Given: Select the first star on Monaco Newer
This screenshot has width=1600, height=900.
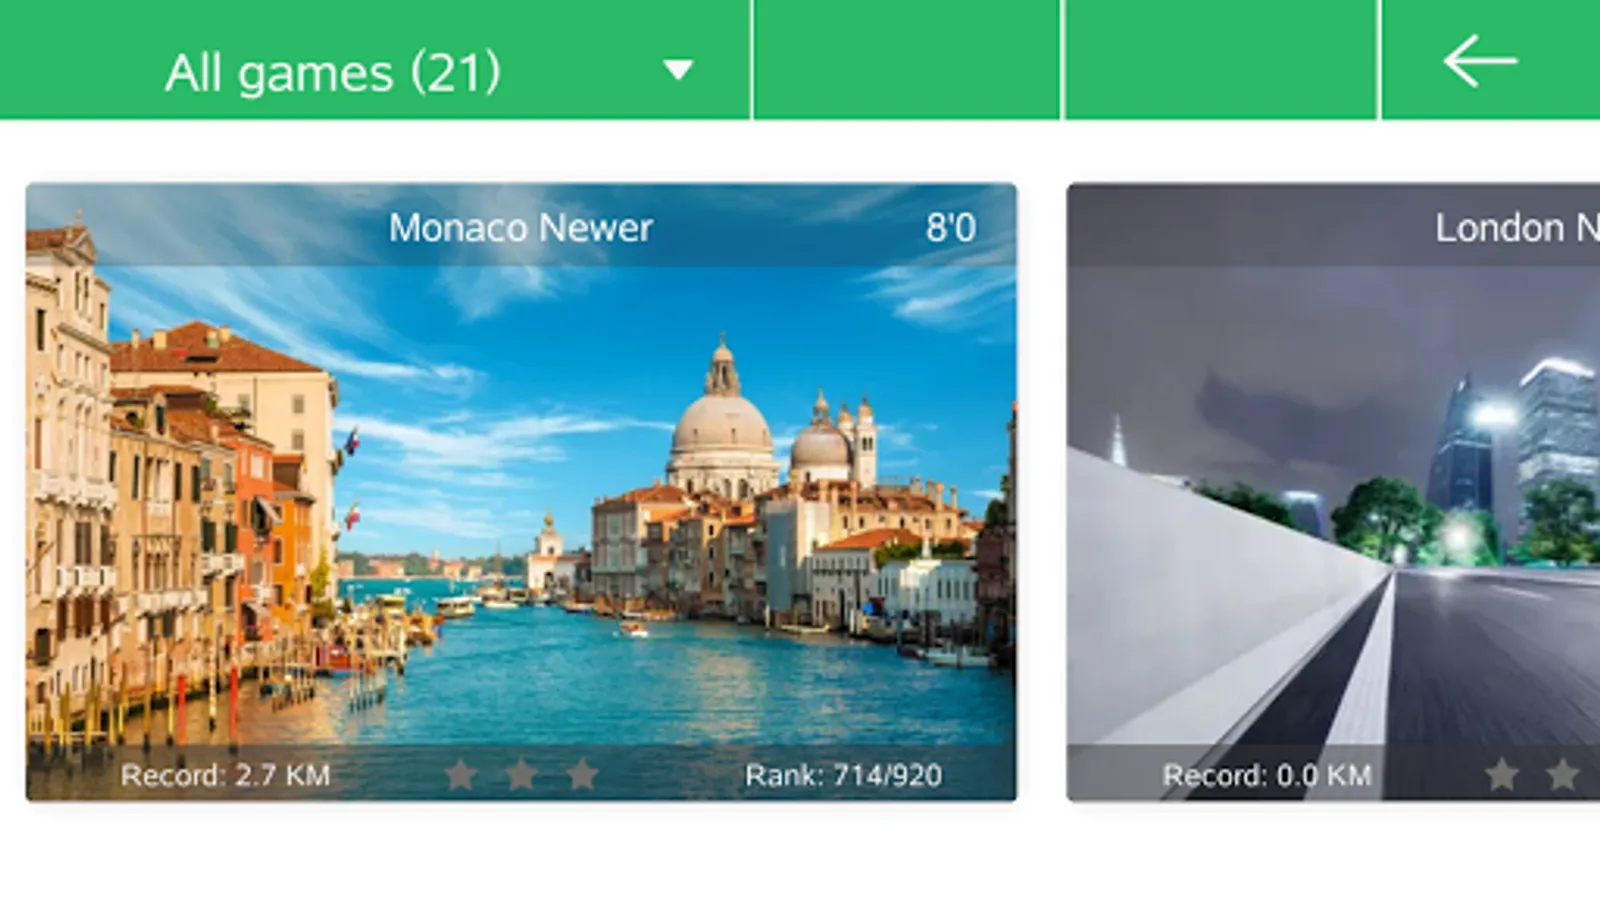Looking at the screenshot, I should pyautogui.click(x=461, y=774).
